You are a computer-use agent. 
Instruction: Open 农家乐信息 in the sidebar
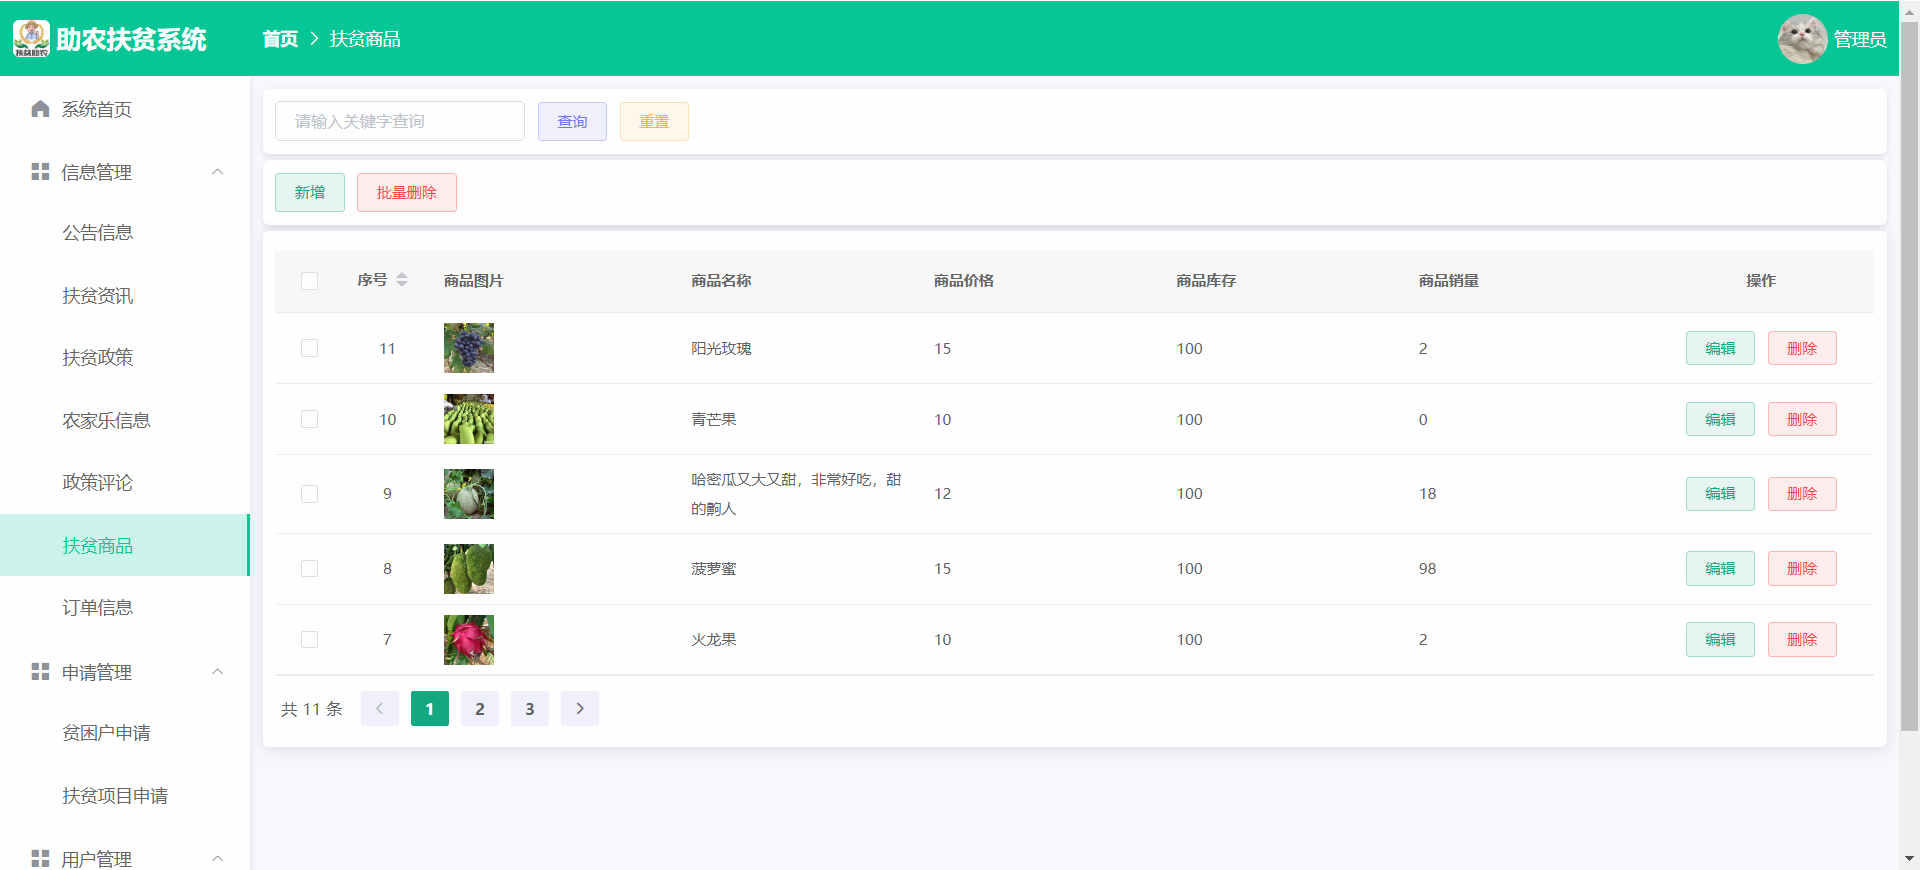125,421
